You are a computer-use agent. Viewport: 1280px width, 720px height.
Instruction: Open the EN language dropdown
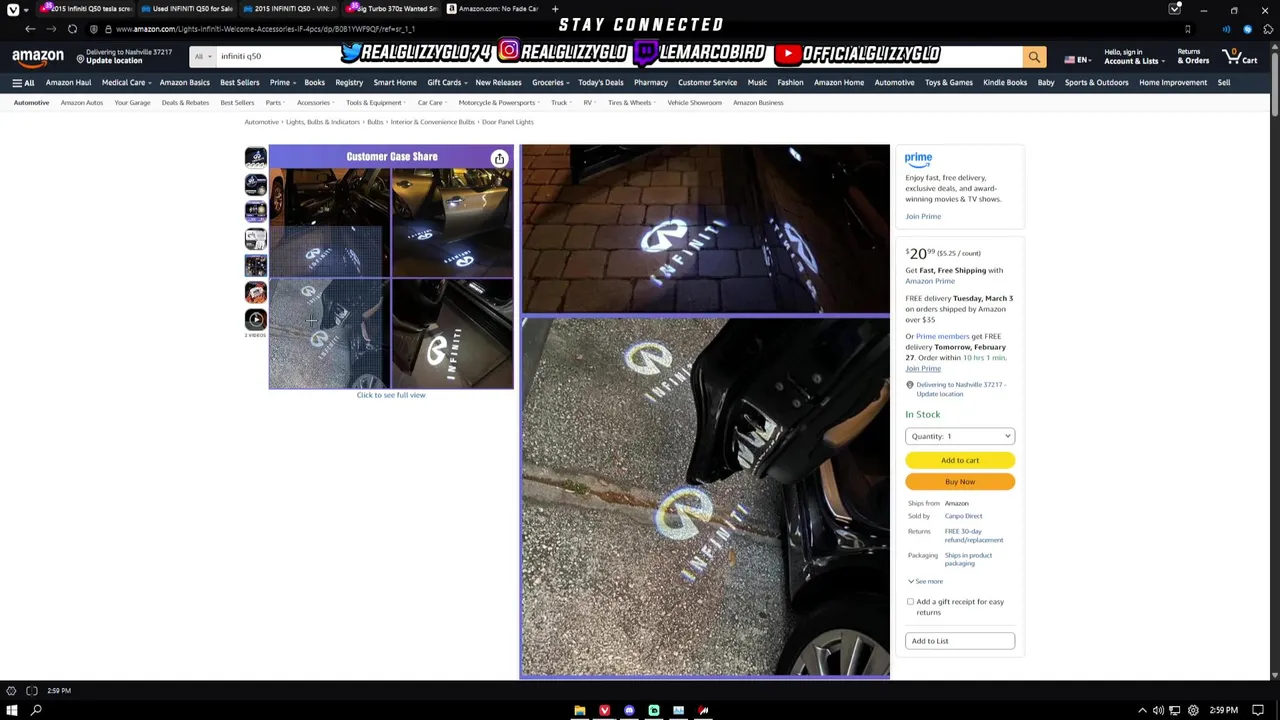pyautogui.click(x=1077, y=60)
